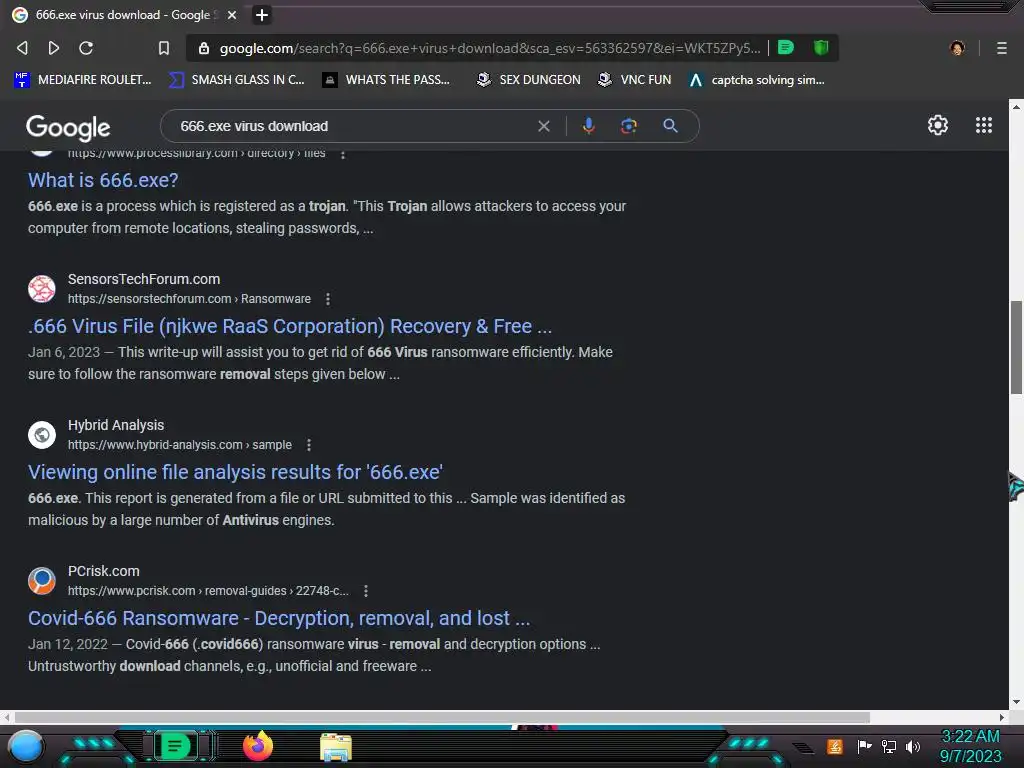1024x768 pixels.
Task: Open the Java update tray icon
Action: coord(835,746)
